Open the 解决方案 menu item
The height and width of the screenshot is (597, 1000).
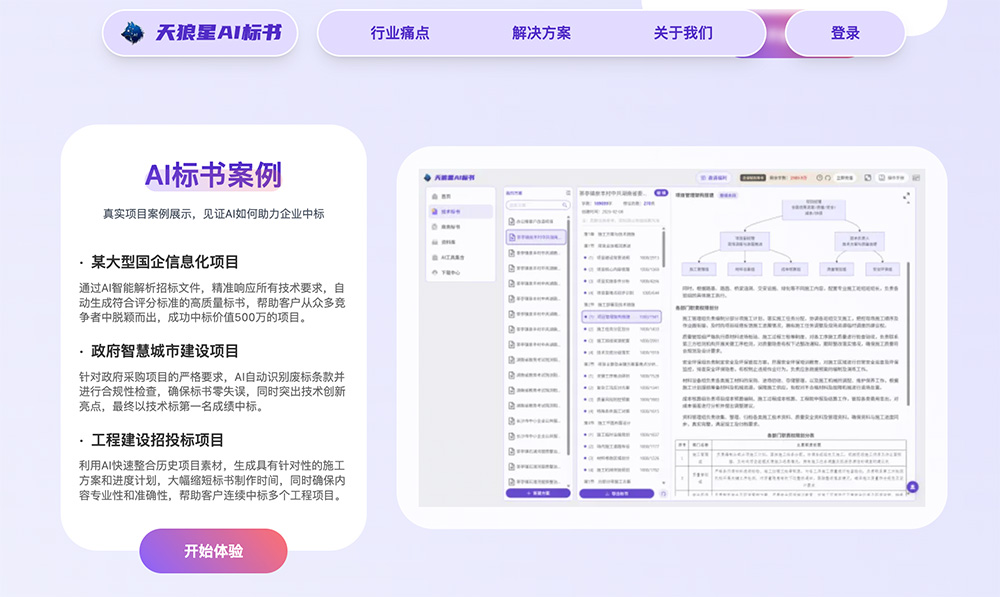pos(541,32)
